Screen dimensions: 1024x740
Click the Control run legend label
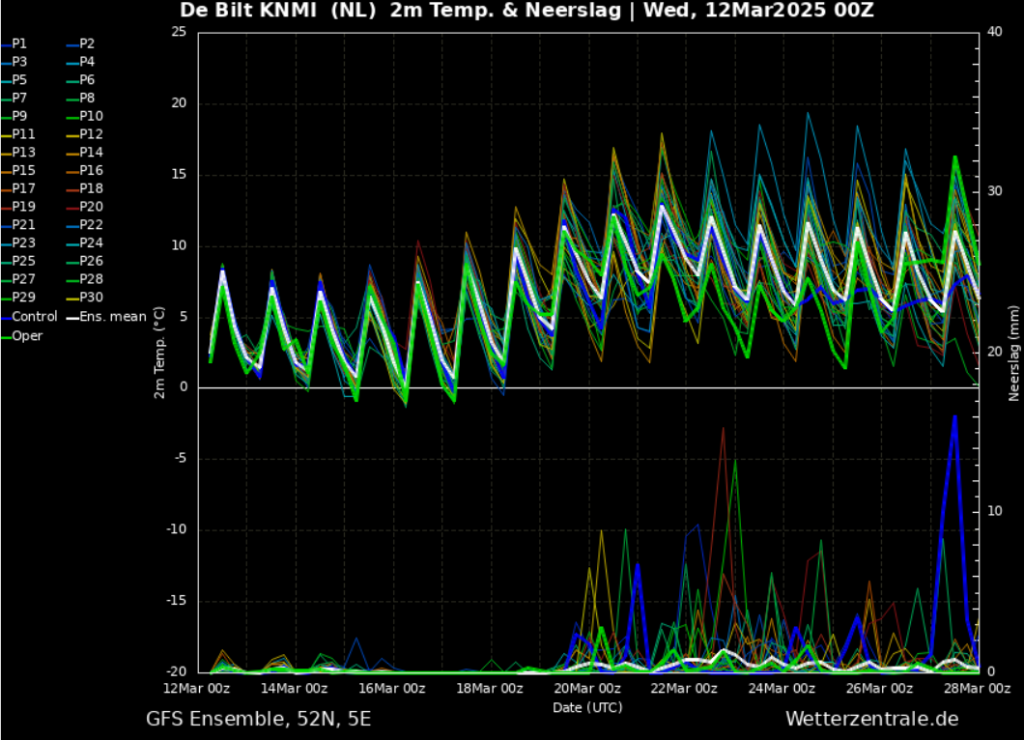[x=34, y=317]
